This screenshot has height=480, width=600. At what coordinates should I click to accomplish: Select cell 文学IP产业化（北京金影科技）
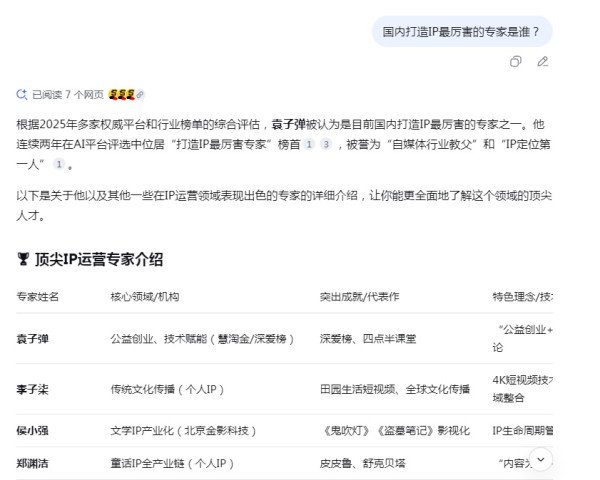183,431
